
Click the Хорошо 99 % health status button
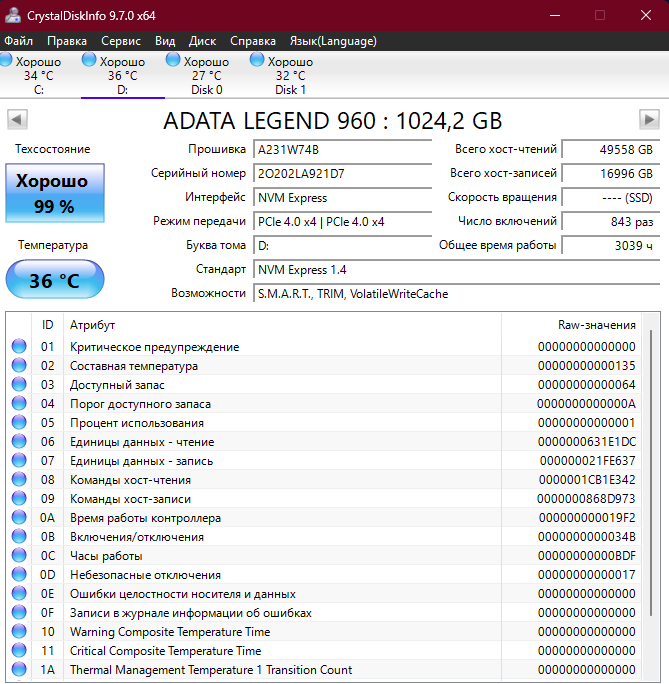coord(54,194)
